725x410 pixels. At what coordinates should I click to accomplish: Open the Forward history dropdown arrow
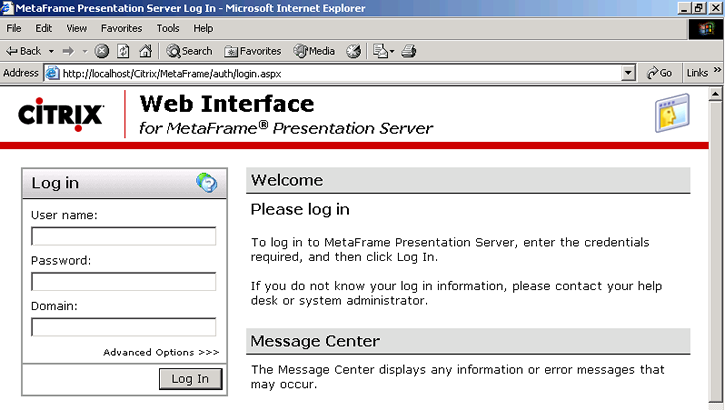click(x=85, y=51)
